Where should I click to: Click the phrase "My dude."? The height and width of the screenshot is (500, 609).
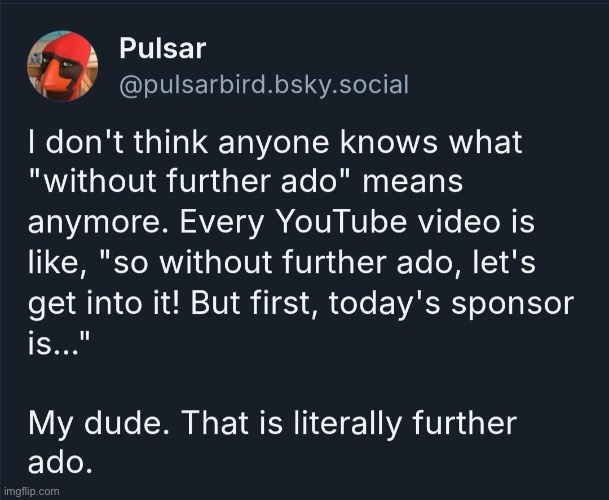pyautogui.click(x=96, y=423)
